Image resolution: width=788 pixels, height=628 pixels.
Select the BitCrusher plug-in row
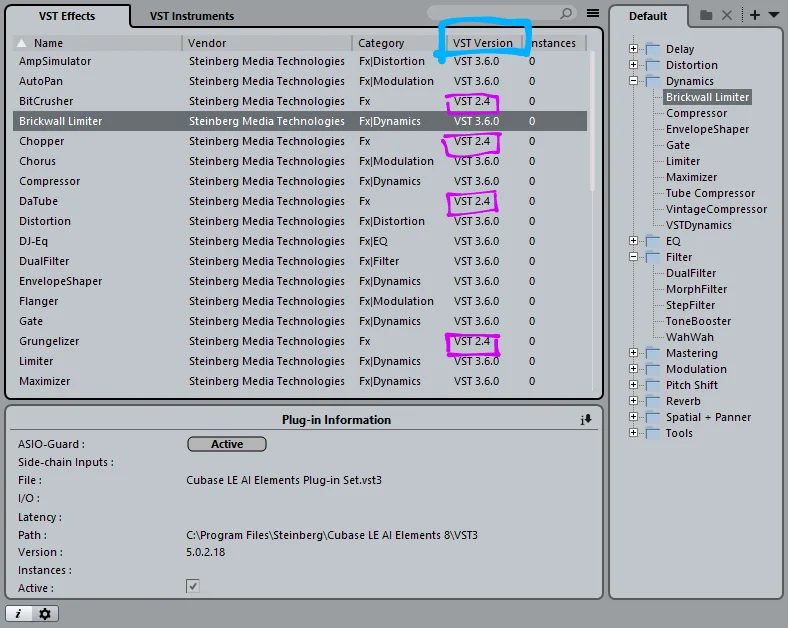click(x=300, y=101)
